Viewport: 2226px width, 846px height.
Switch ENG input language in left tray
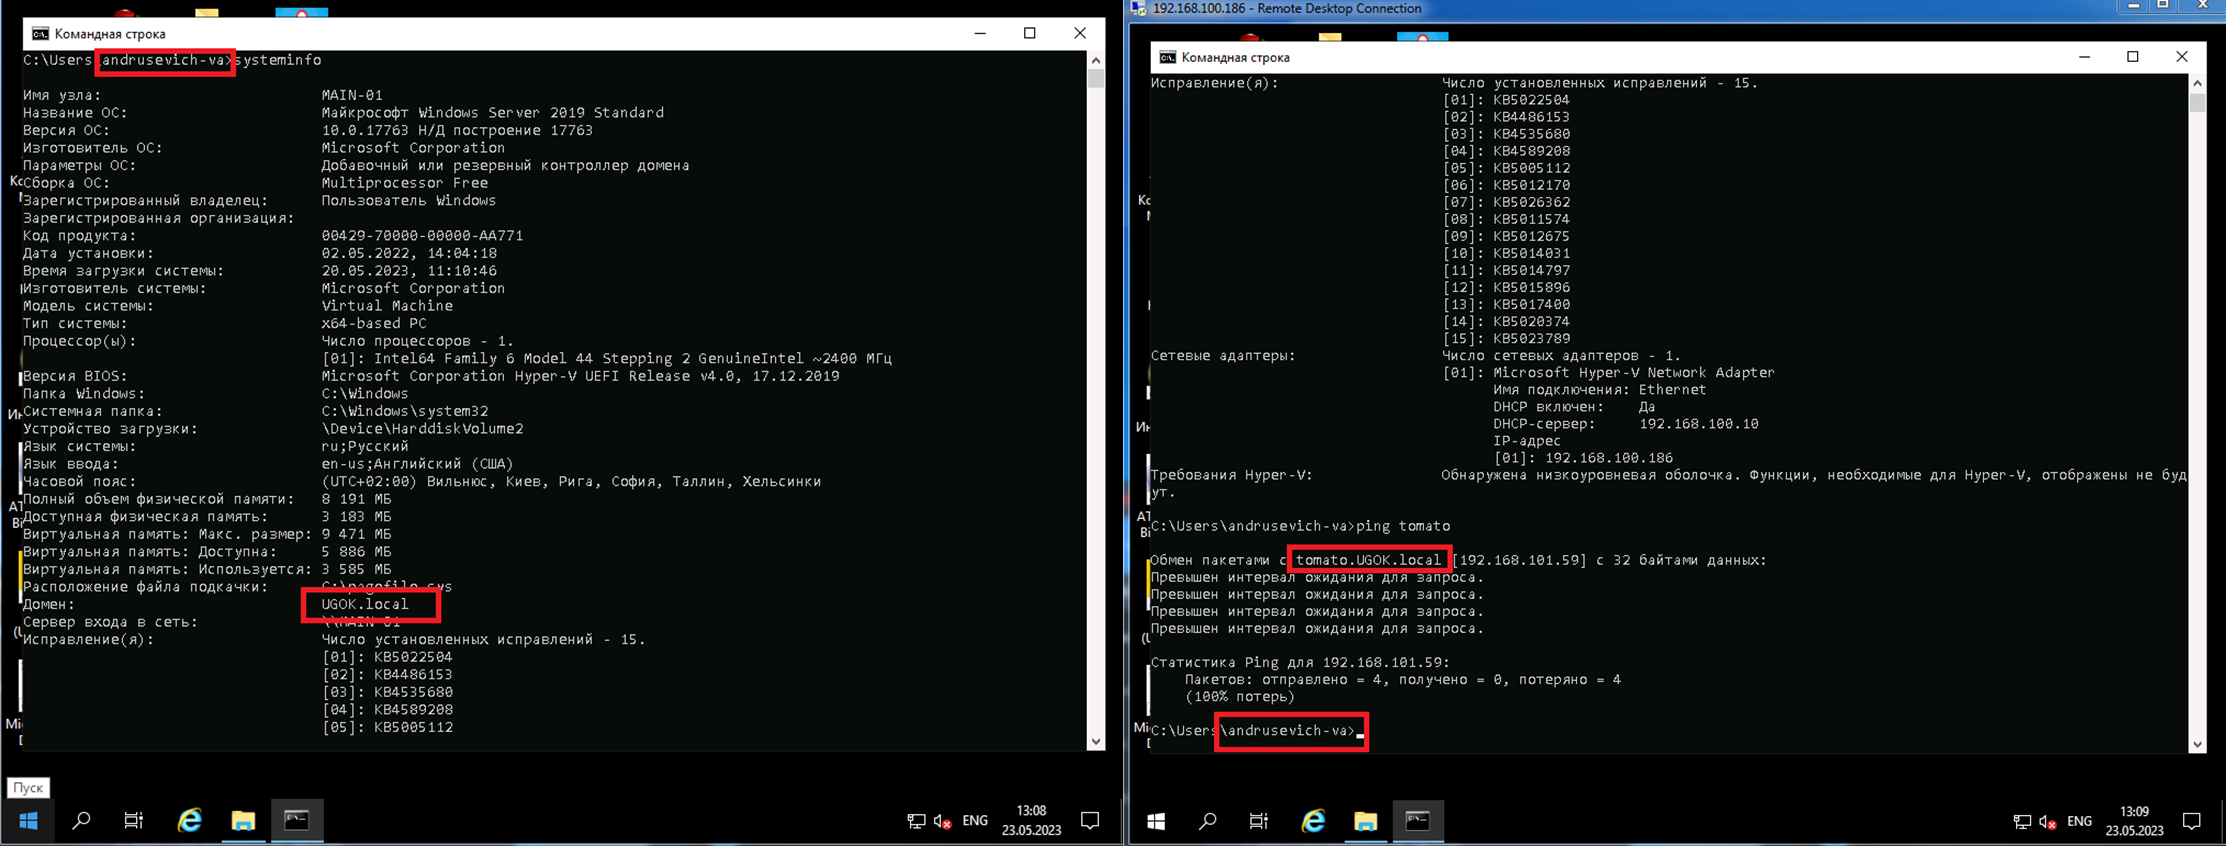click(975, 821)
